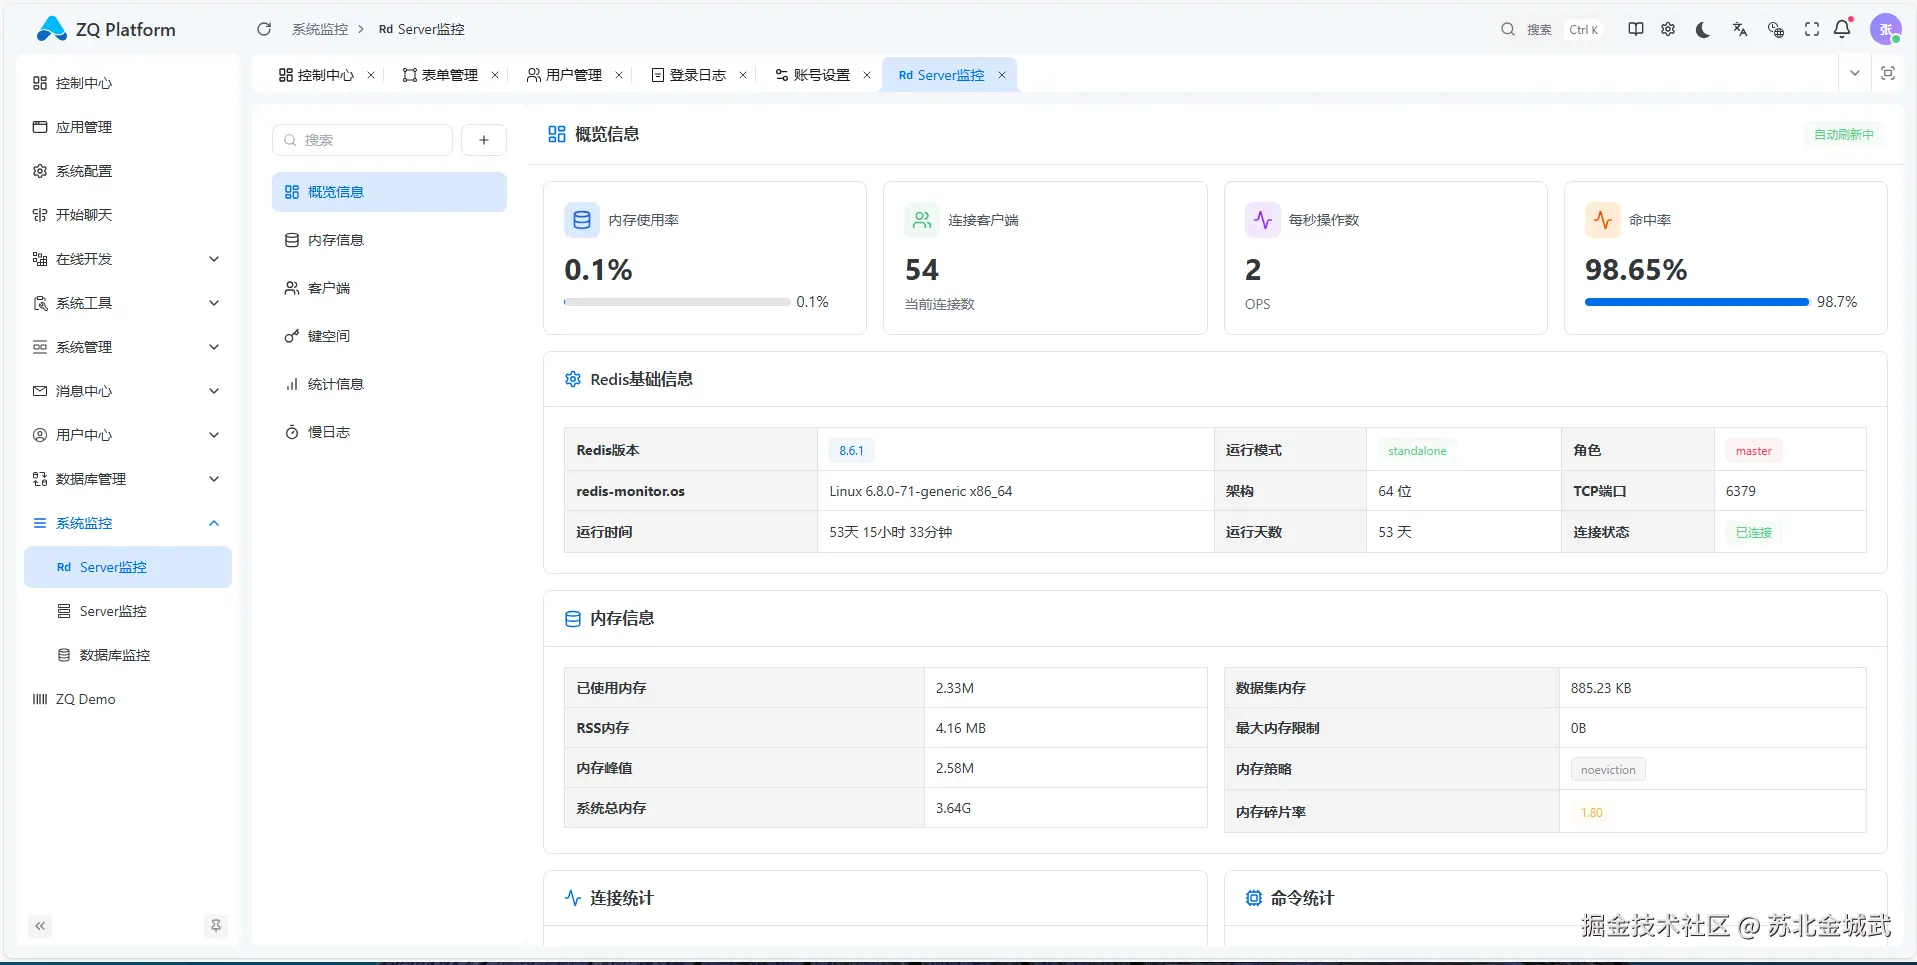Click the gear icon beside Redis基础信息

coord(573,379)
